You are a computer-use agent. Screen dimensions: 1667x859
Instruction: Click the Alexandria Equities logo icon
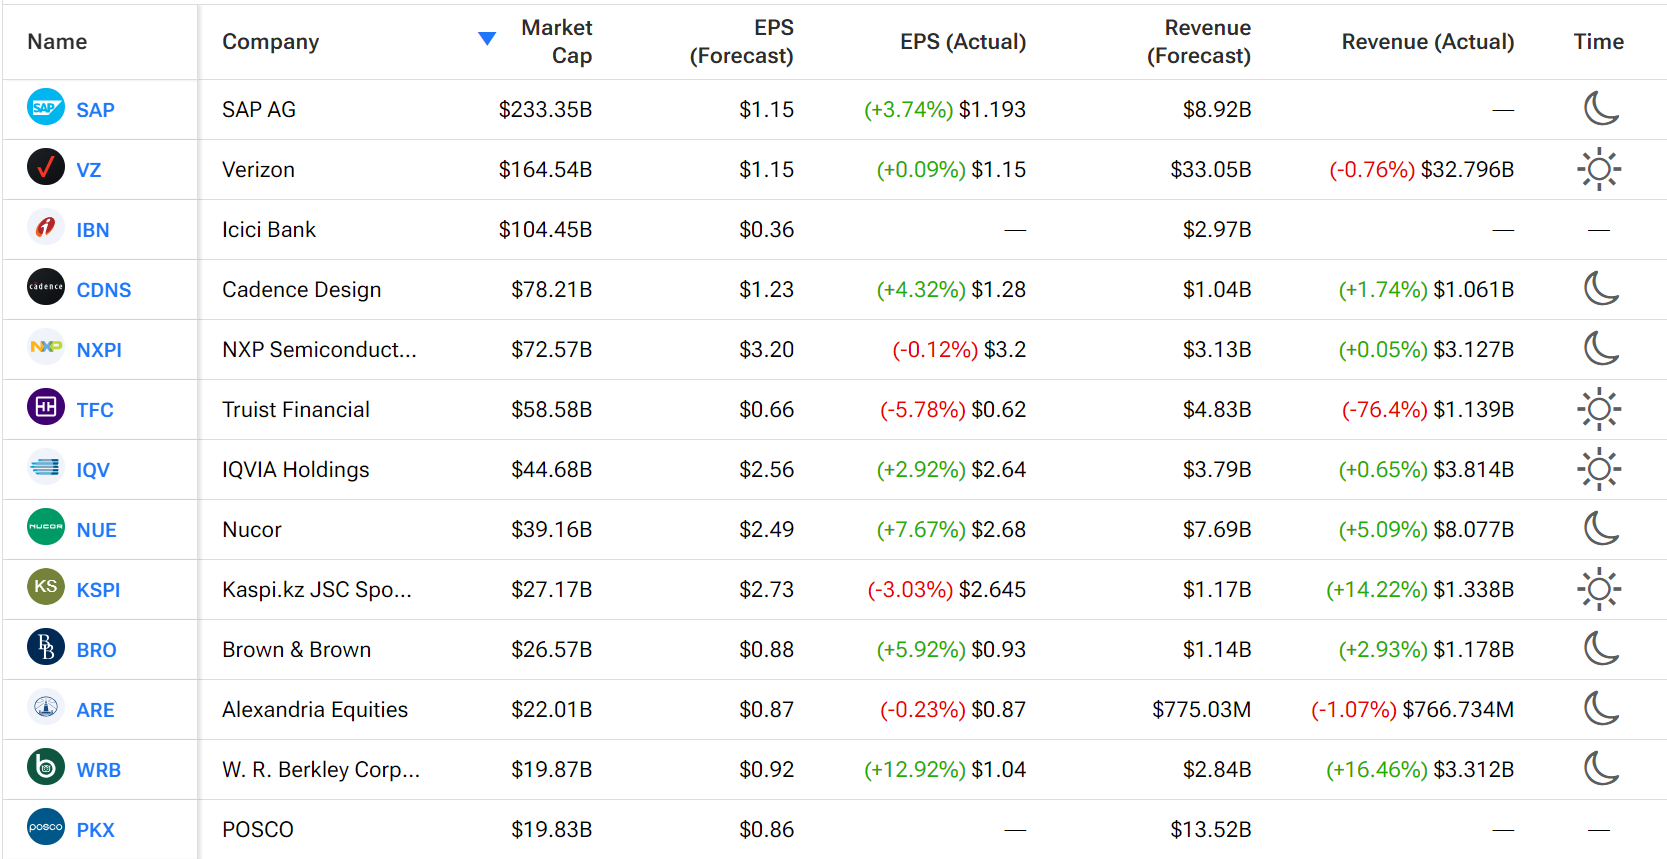46,708
